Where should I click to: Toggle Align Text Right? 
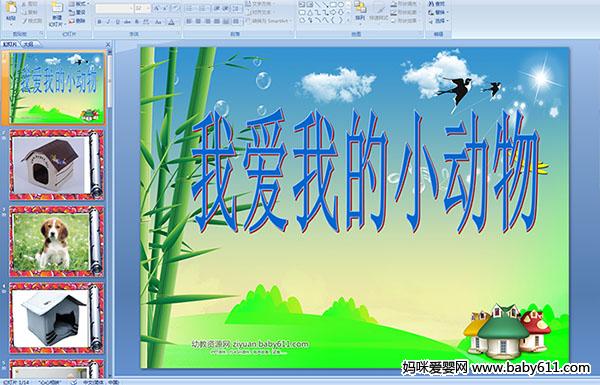tap(207, 21)
